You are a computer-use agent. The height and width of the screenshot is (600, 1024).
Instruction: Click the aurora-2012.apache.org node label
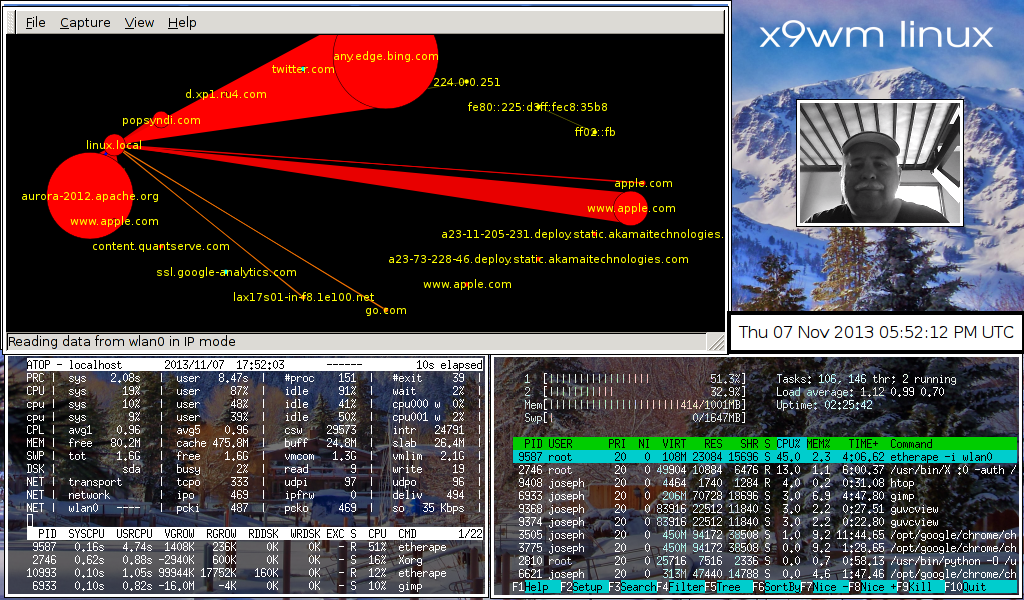[90, 196]
